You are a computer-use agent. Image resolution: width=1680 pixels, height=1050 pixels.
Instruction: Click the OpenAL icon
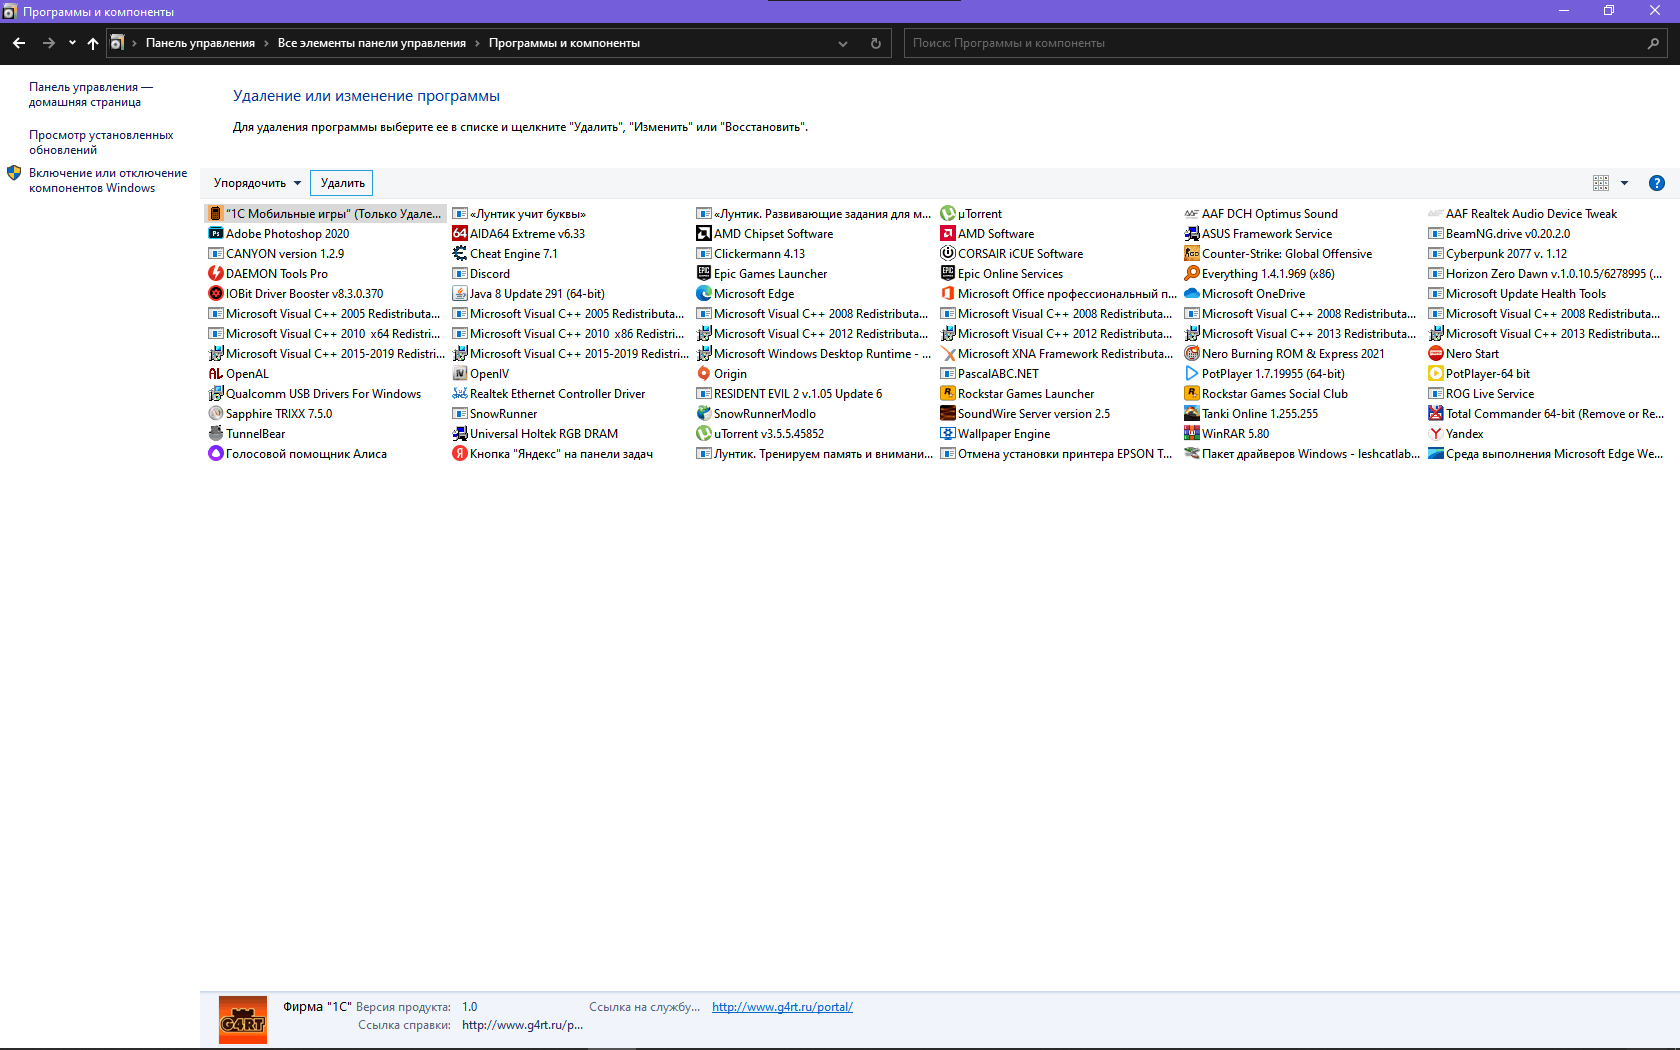pos(215,374)
